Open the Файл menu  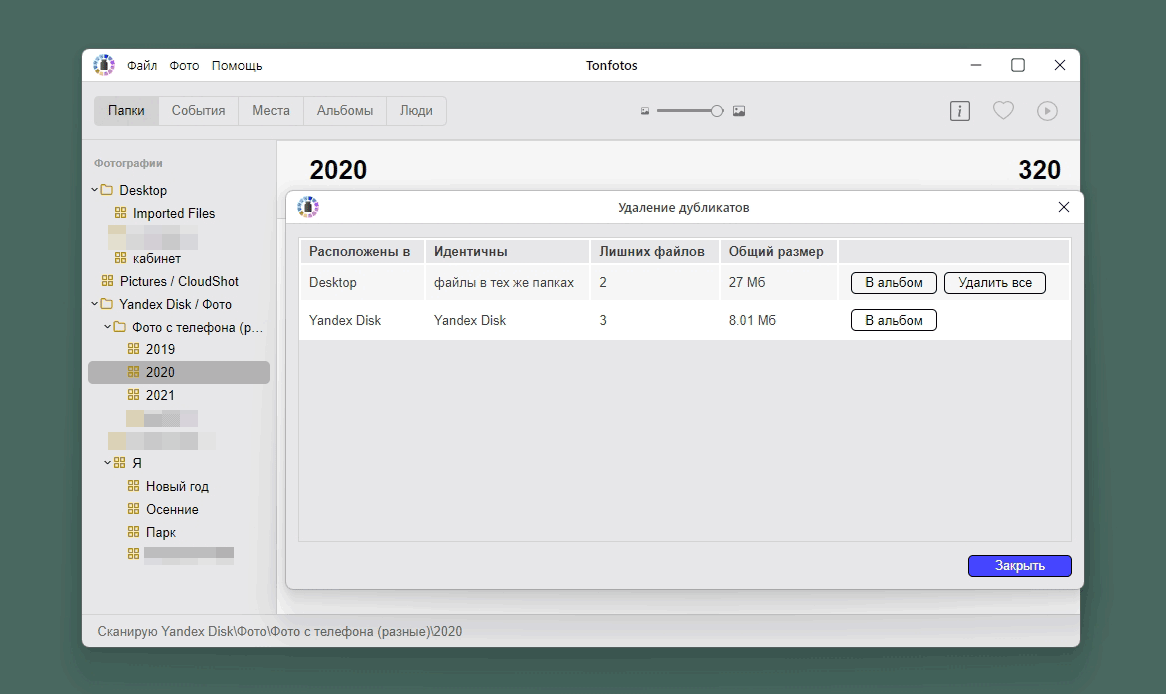point(141,65)
